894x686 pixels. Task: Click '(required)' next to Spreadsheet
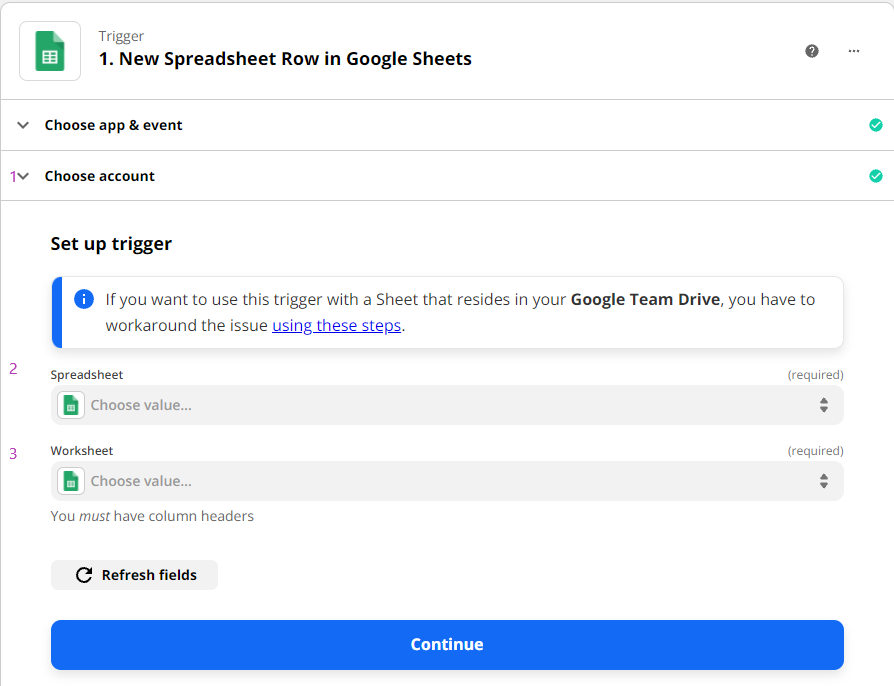tap(815, 375)
